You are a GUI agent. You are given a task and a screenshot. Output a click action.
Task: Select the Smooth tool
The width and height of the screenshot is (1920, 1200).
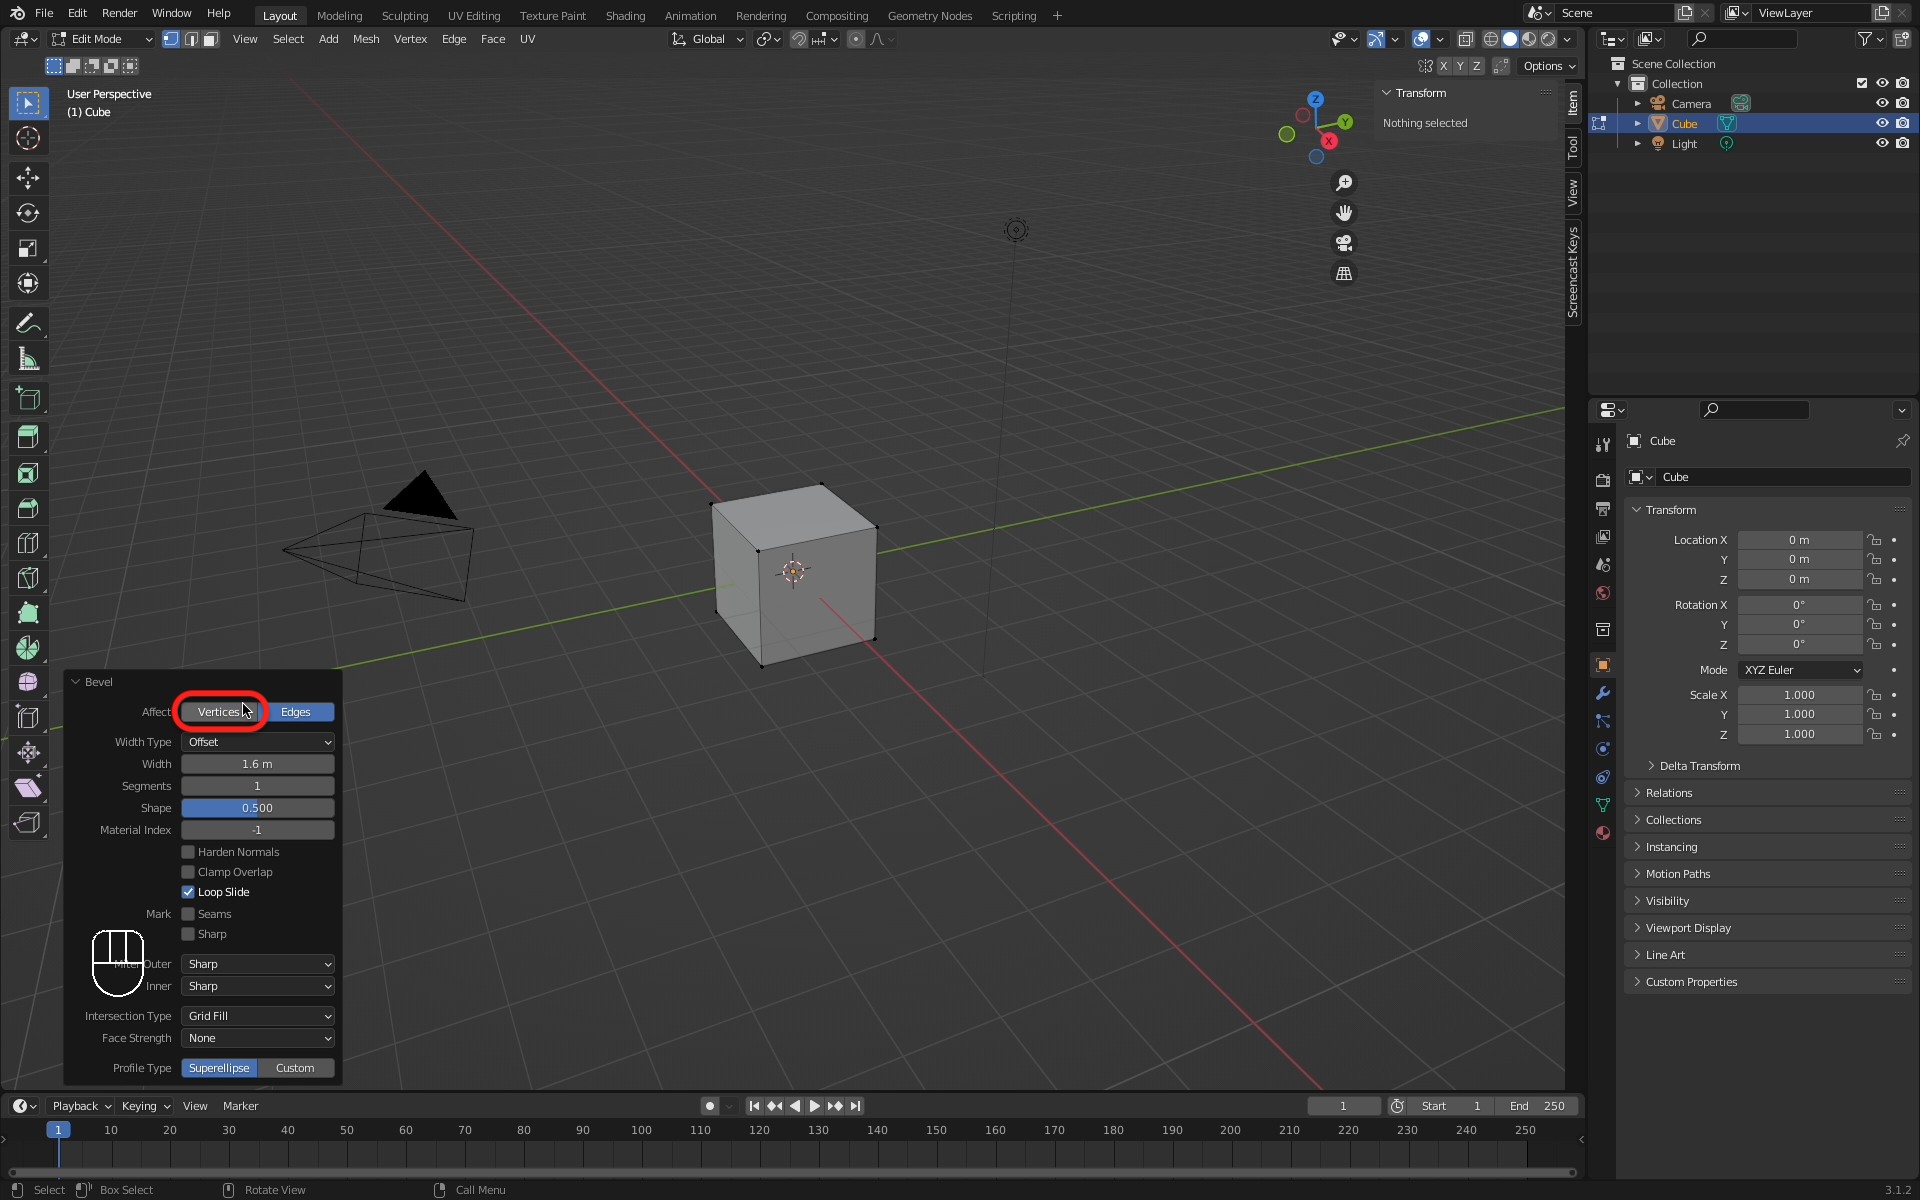click(28, 683)
